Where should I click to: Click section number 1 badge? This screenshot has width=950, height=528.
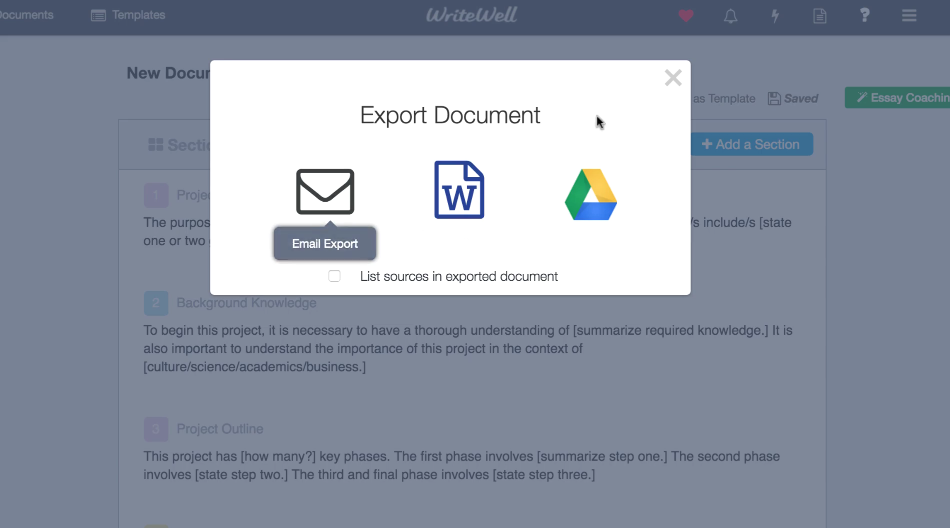coord(156,195)
